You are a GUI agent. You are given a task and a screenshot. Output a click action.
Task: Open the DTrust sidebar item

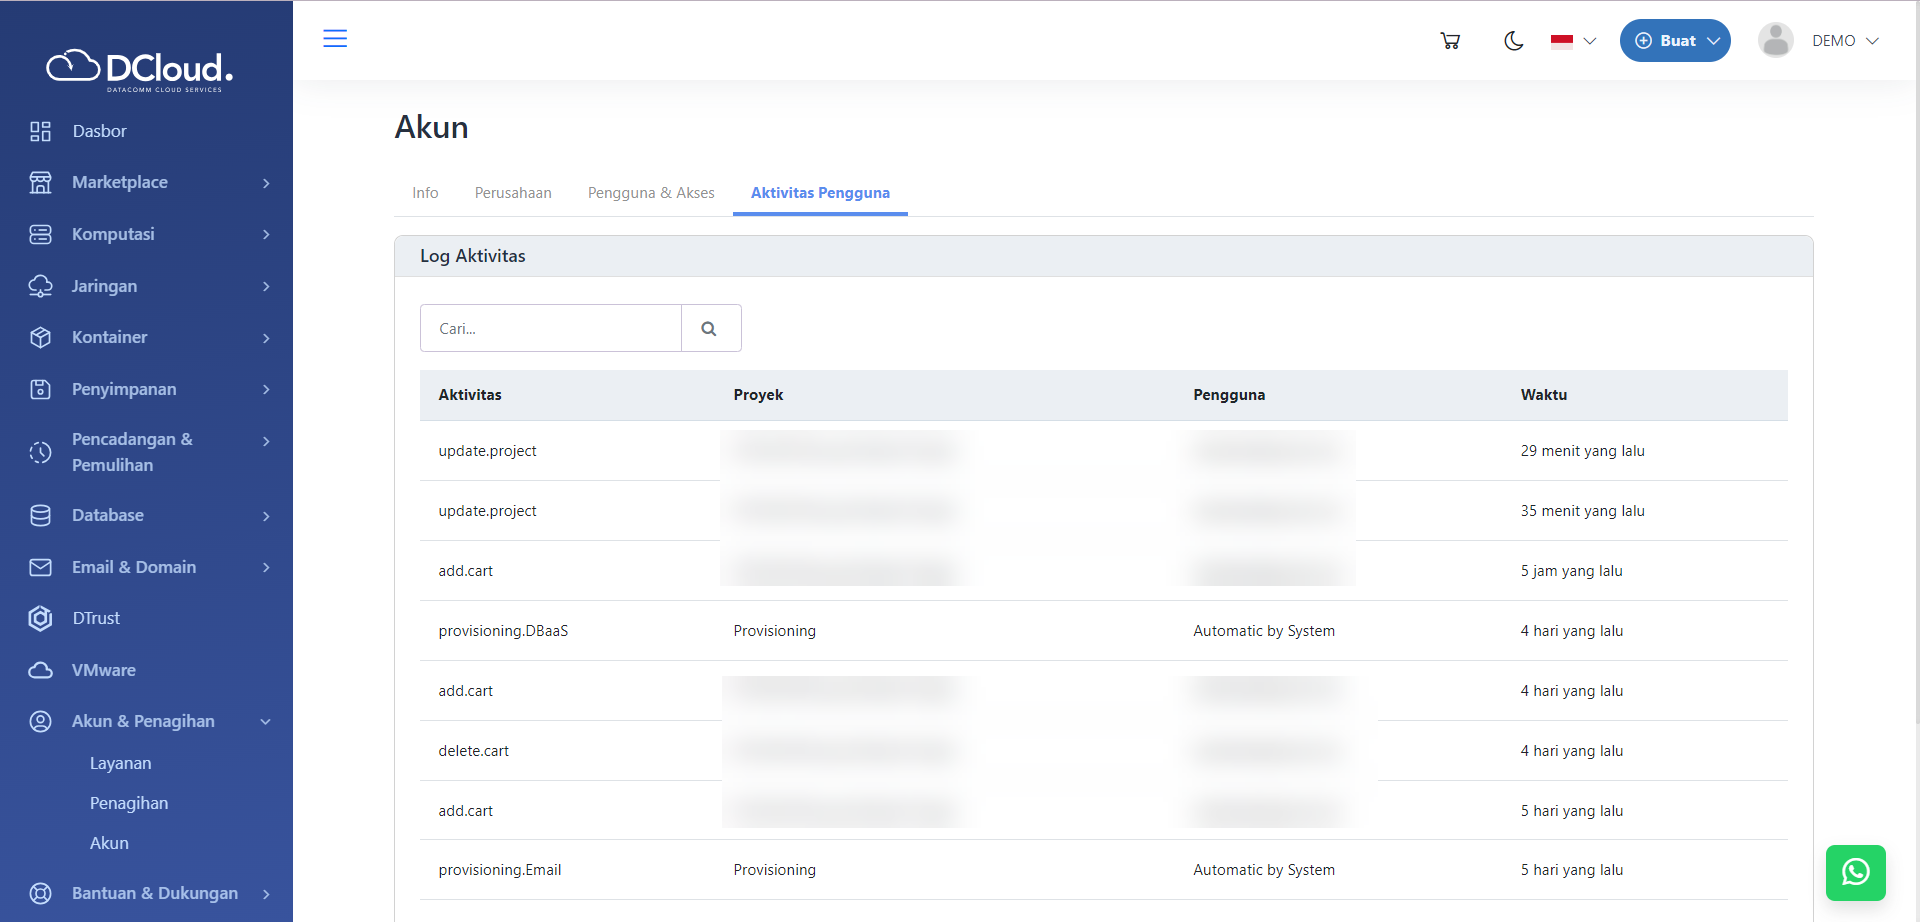point(96,618)
